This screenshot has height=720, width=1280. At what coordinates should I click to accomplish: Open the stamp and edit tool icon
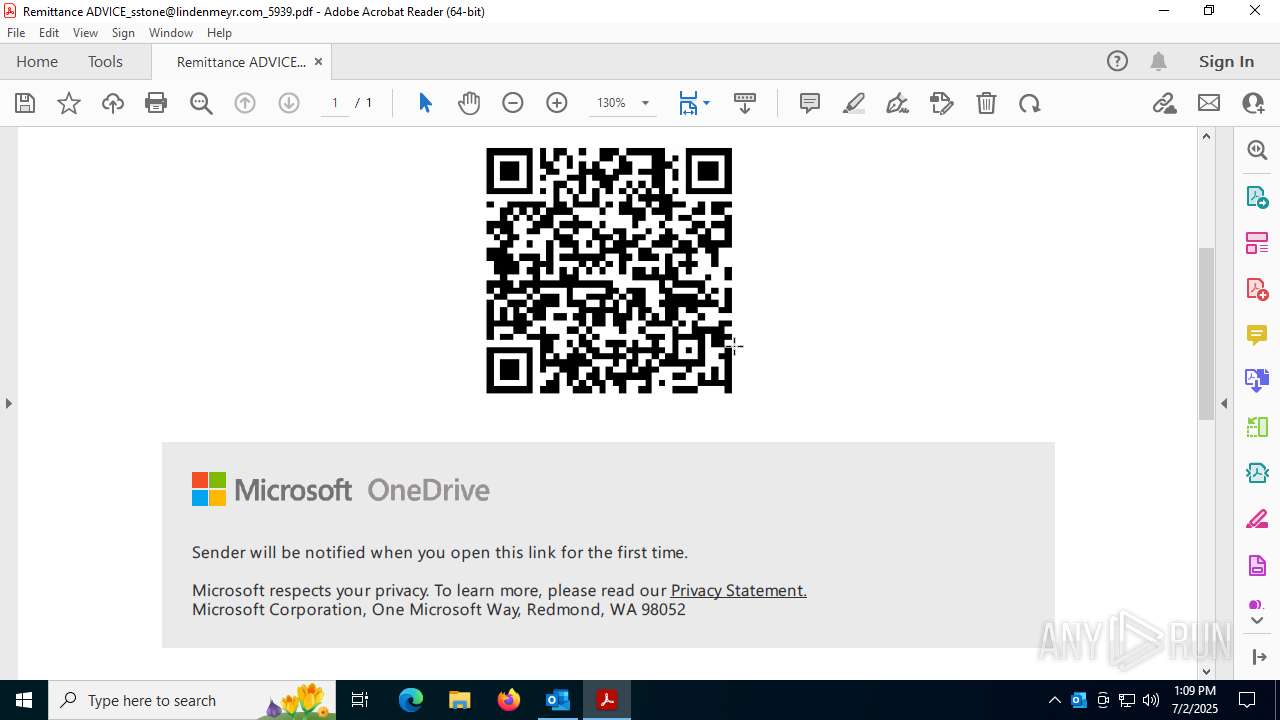tap(942, 103)
